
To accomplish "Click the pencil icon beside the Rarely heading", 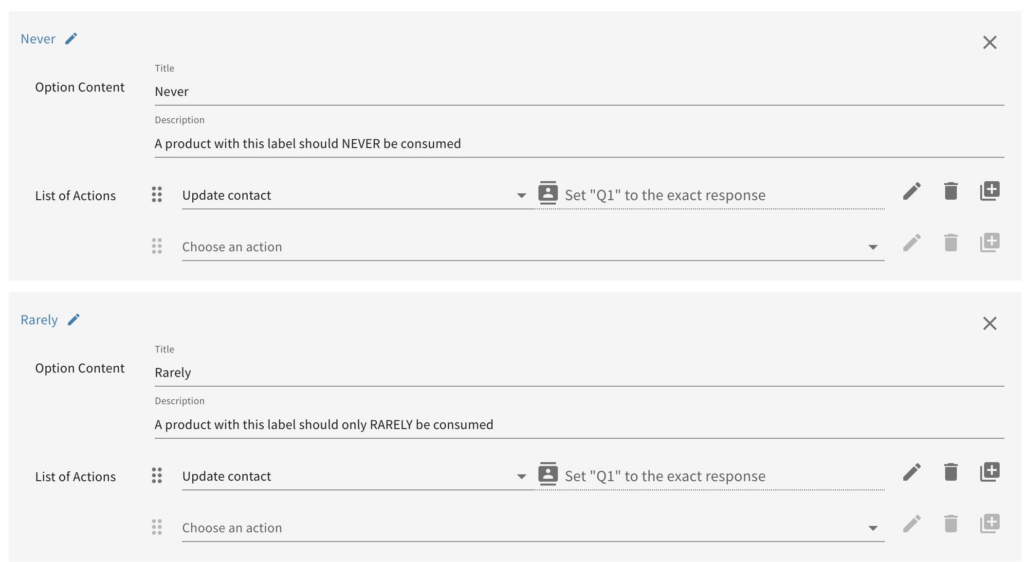I will [x=74, y=320].
